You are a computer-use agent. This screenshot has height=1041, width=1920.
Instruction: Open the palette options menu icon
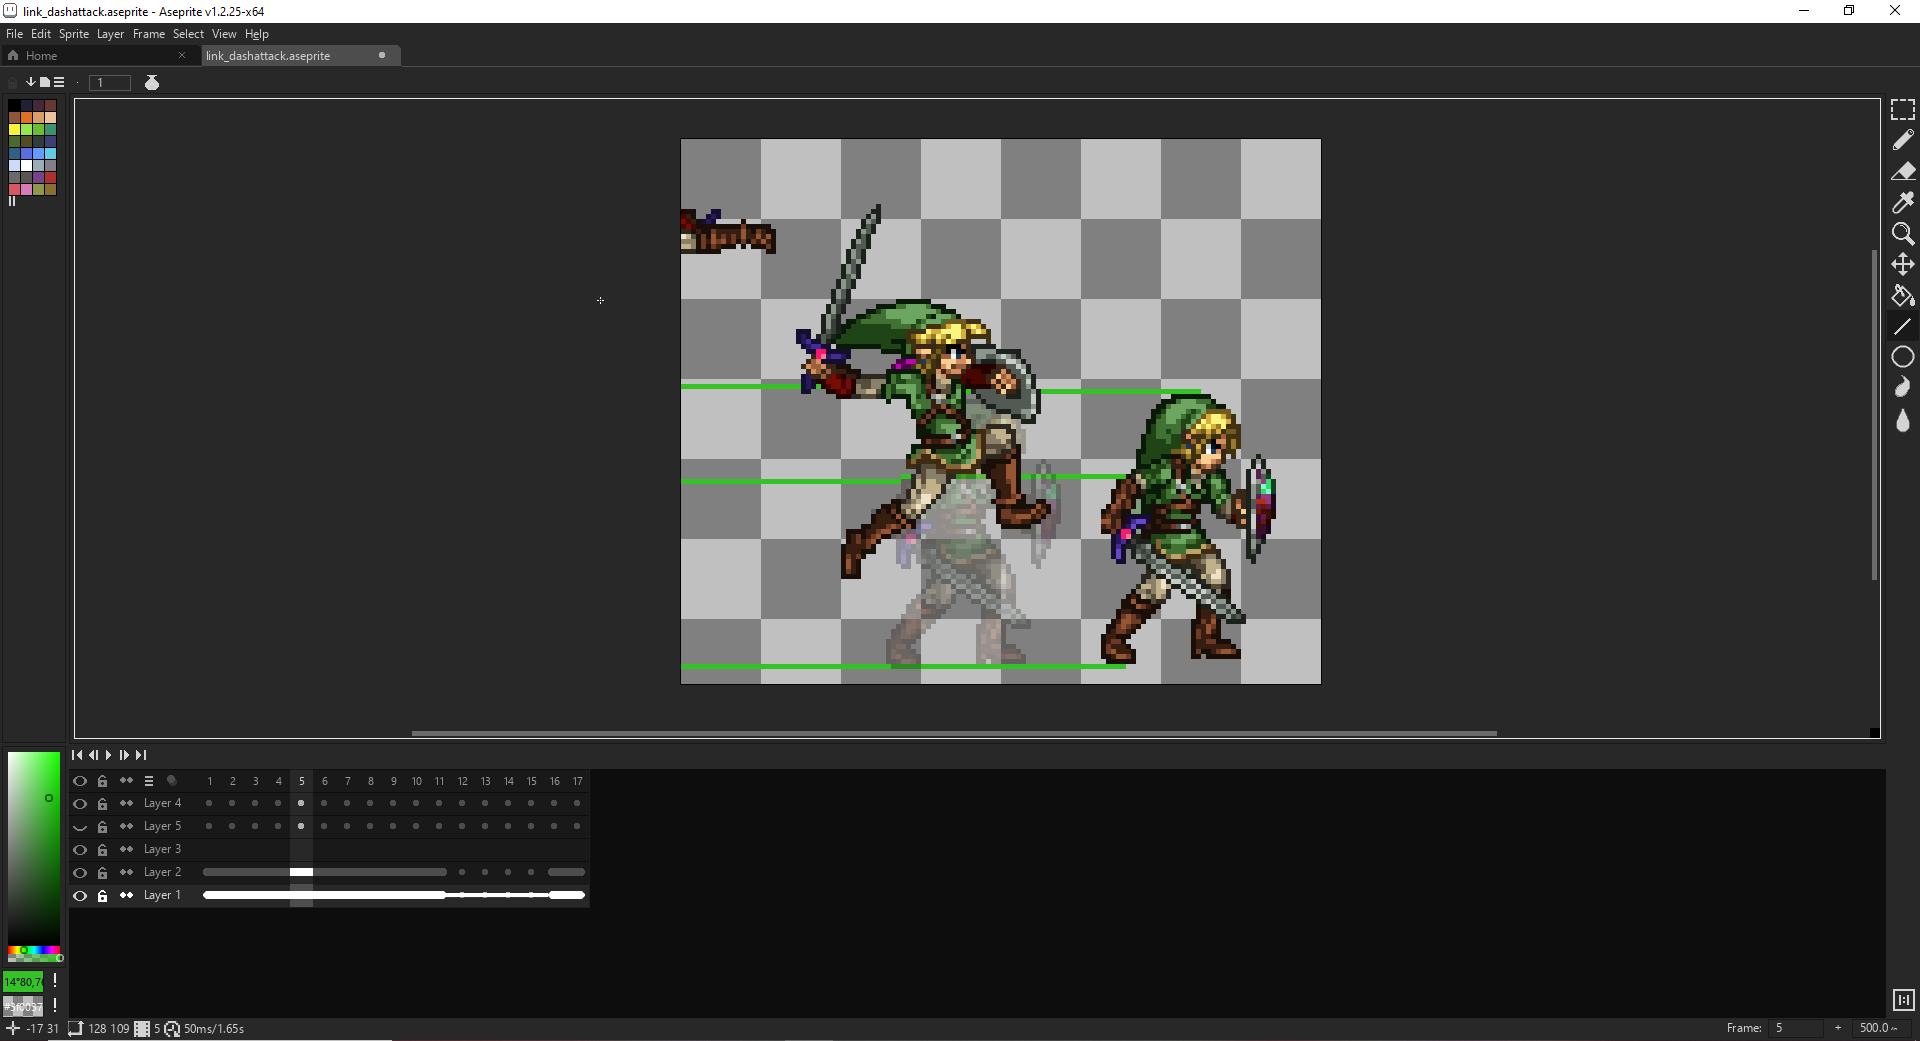coord(59,82)
